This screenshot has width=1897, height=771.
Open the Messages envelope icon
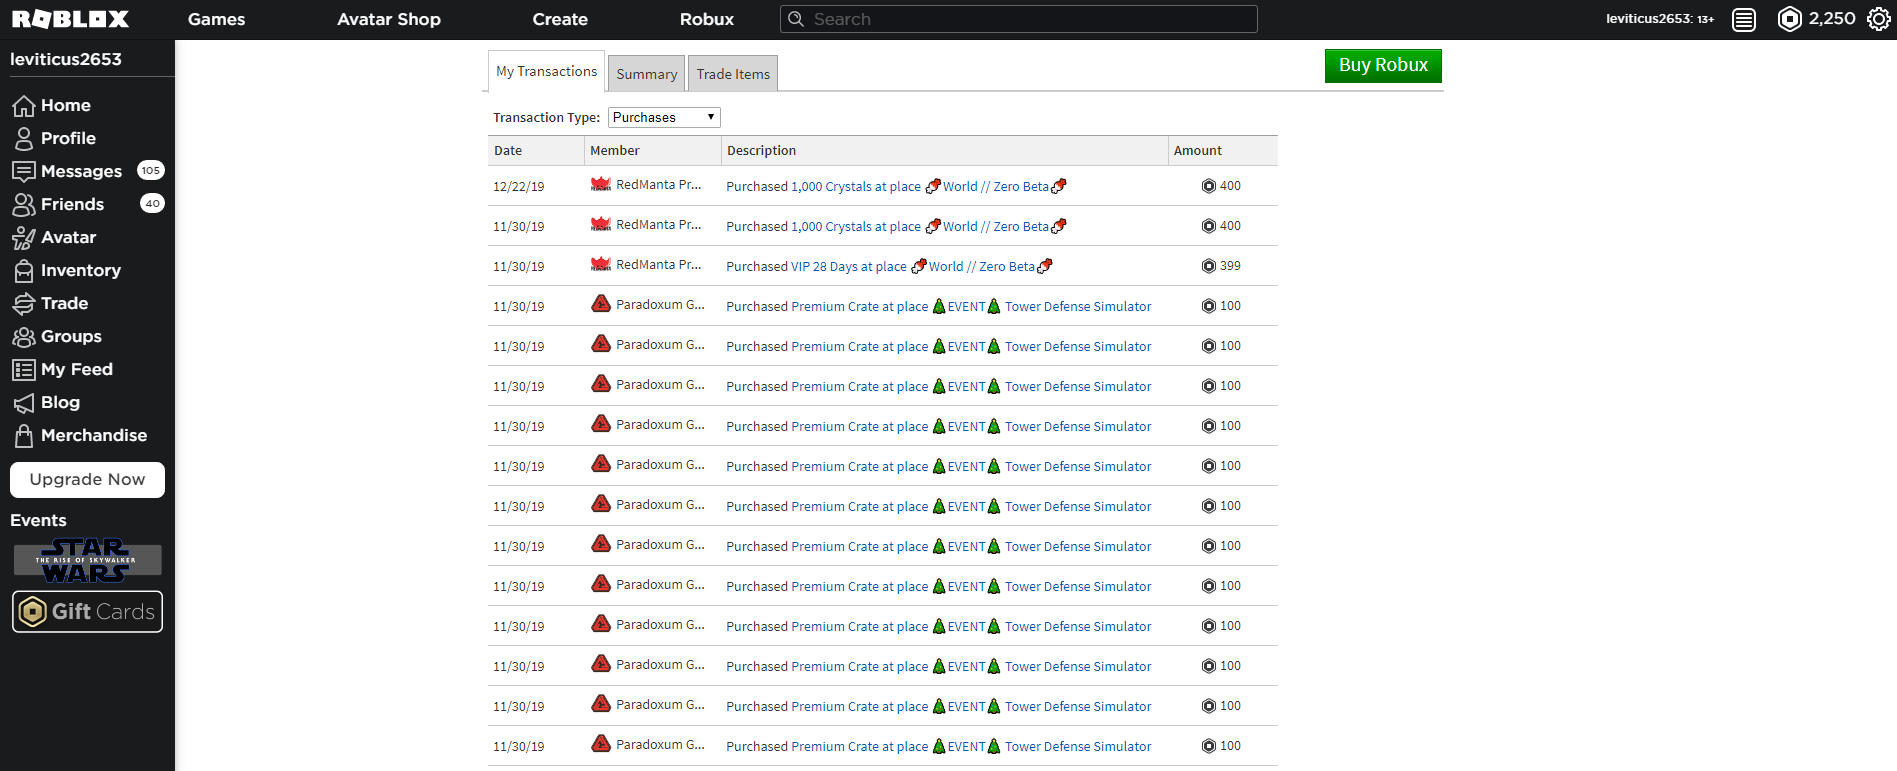click(23, 171)
